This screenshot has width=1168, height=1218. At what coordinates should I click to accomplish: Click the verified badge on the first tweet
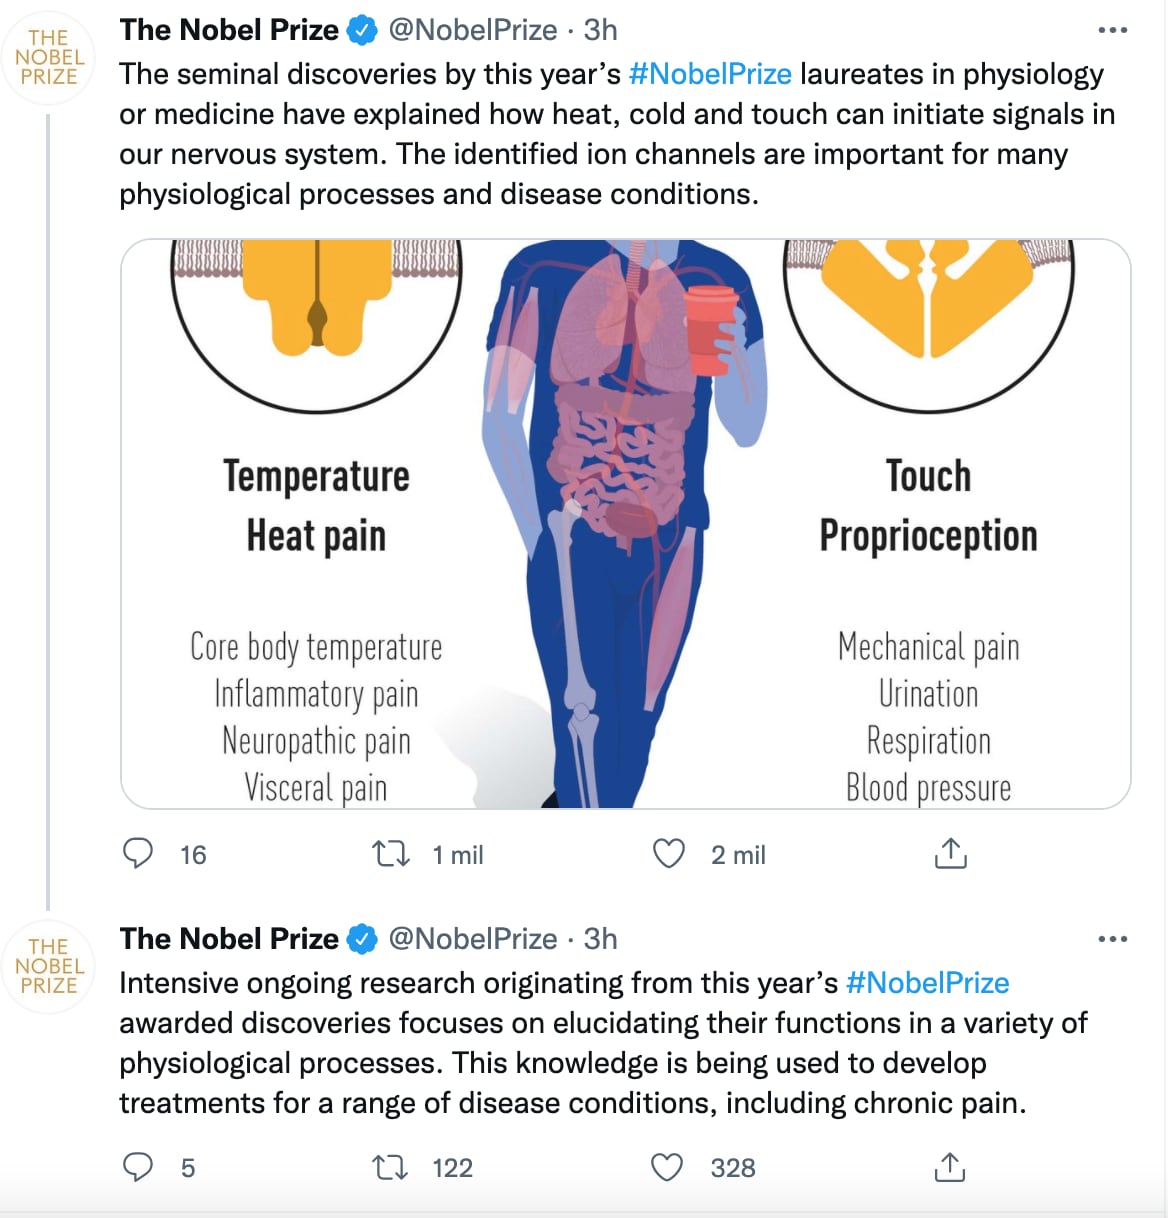click(x=361, y=31)
